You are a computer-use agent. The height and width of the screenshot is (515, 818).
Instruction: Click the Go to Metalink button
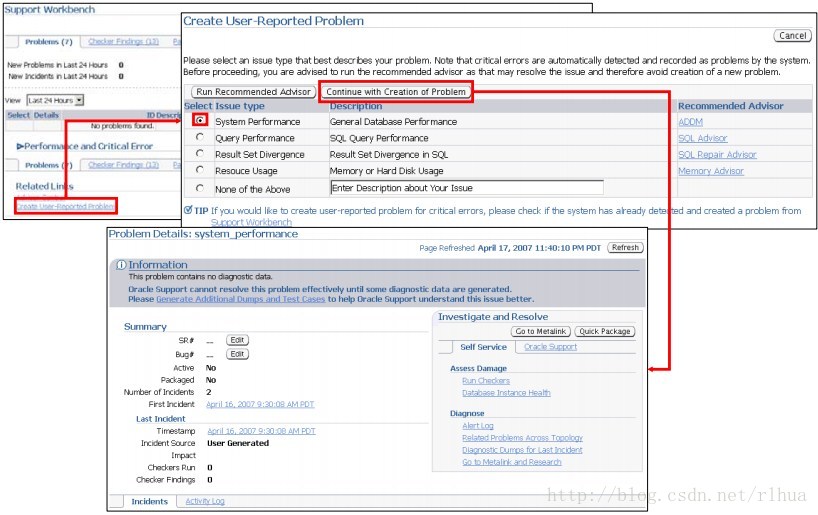pyautogui.click(x=540, y=331)
